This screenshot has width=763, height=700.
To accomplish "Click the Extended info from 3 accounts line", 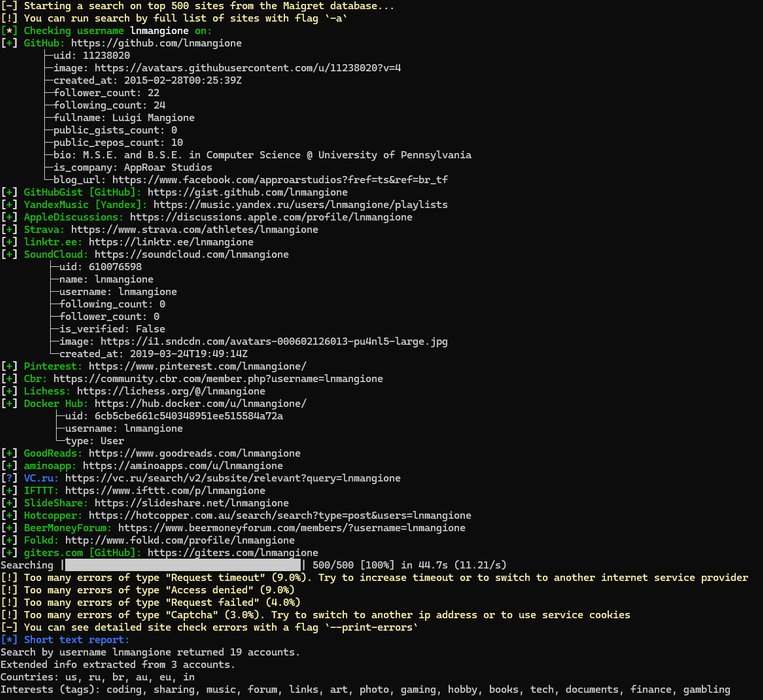I will coord(118,665).
